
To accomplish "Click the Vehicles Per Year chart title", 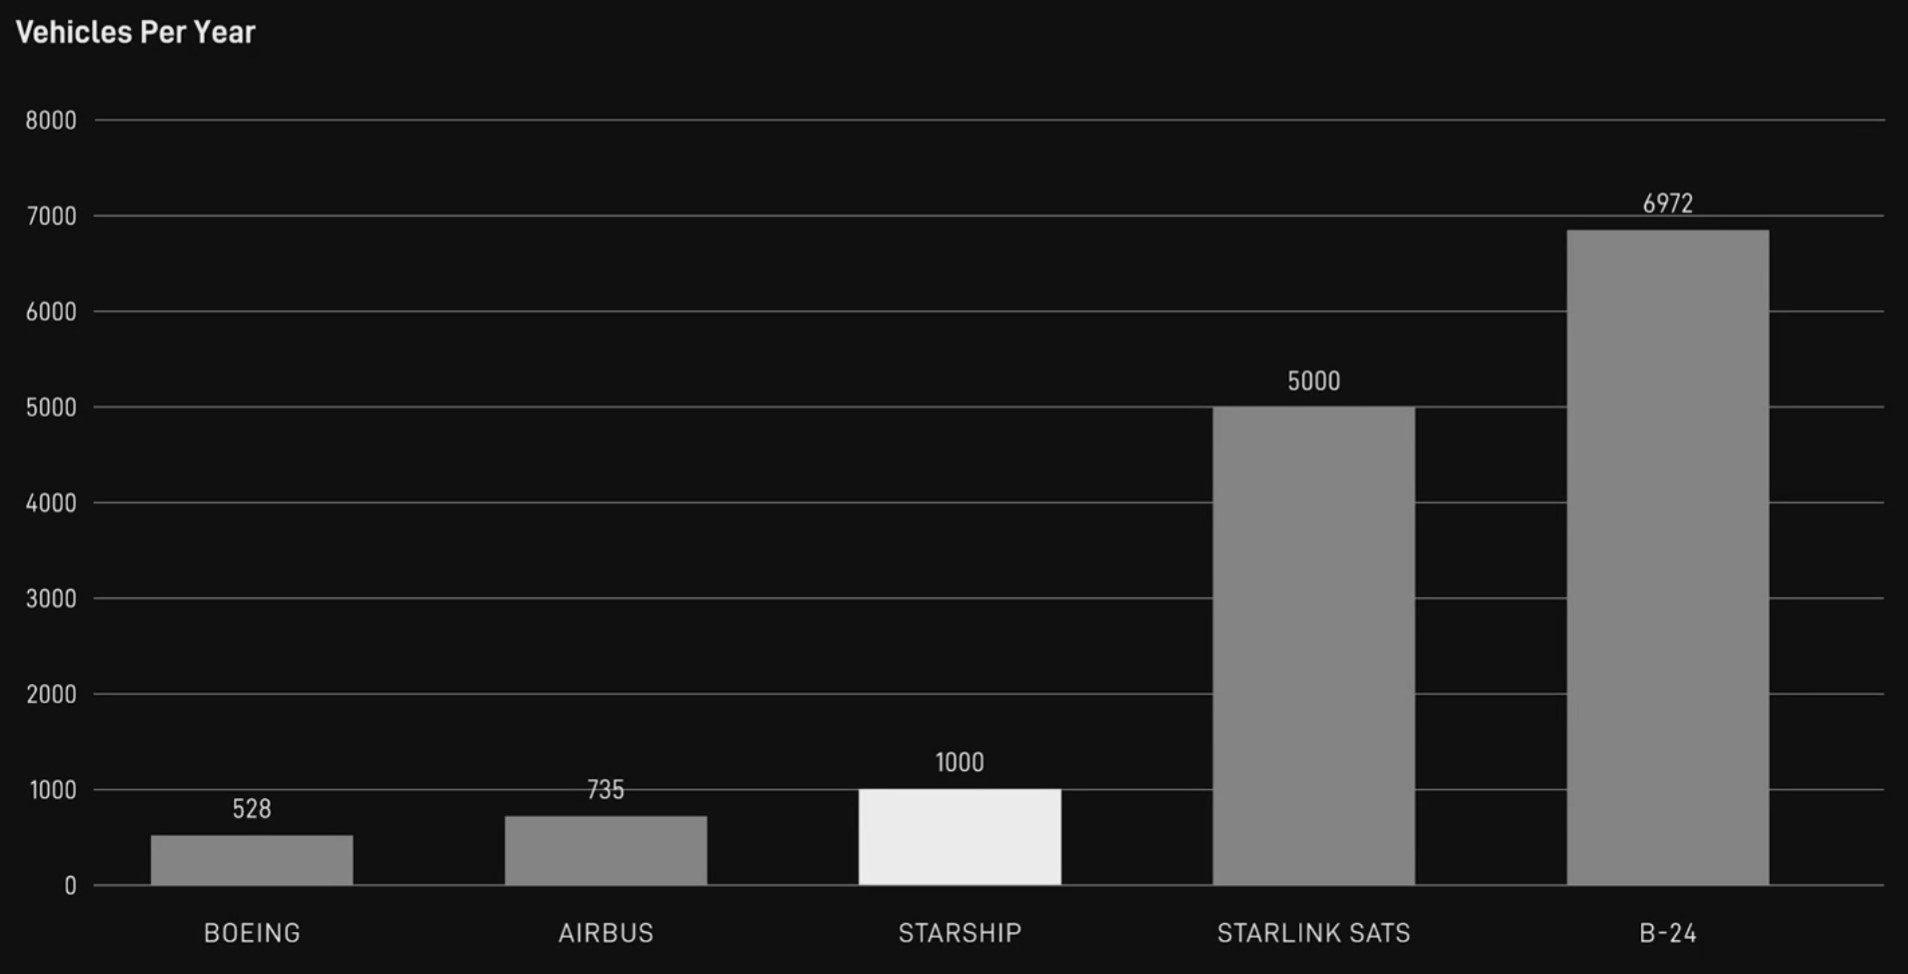I will click(x=135, y=32).
